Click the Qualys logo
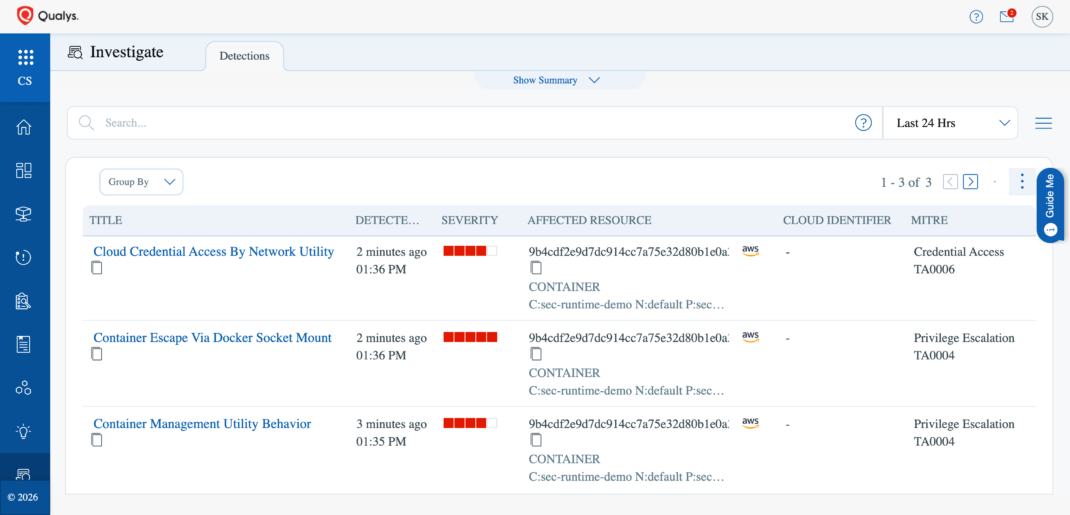1070x515 pixels. point(47,15)
